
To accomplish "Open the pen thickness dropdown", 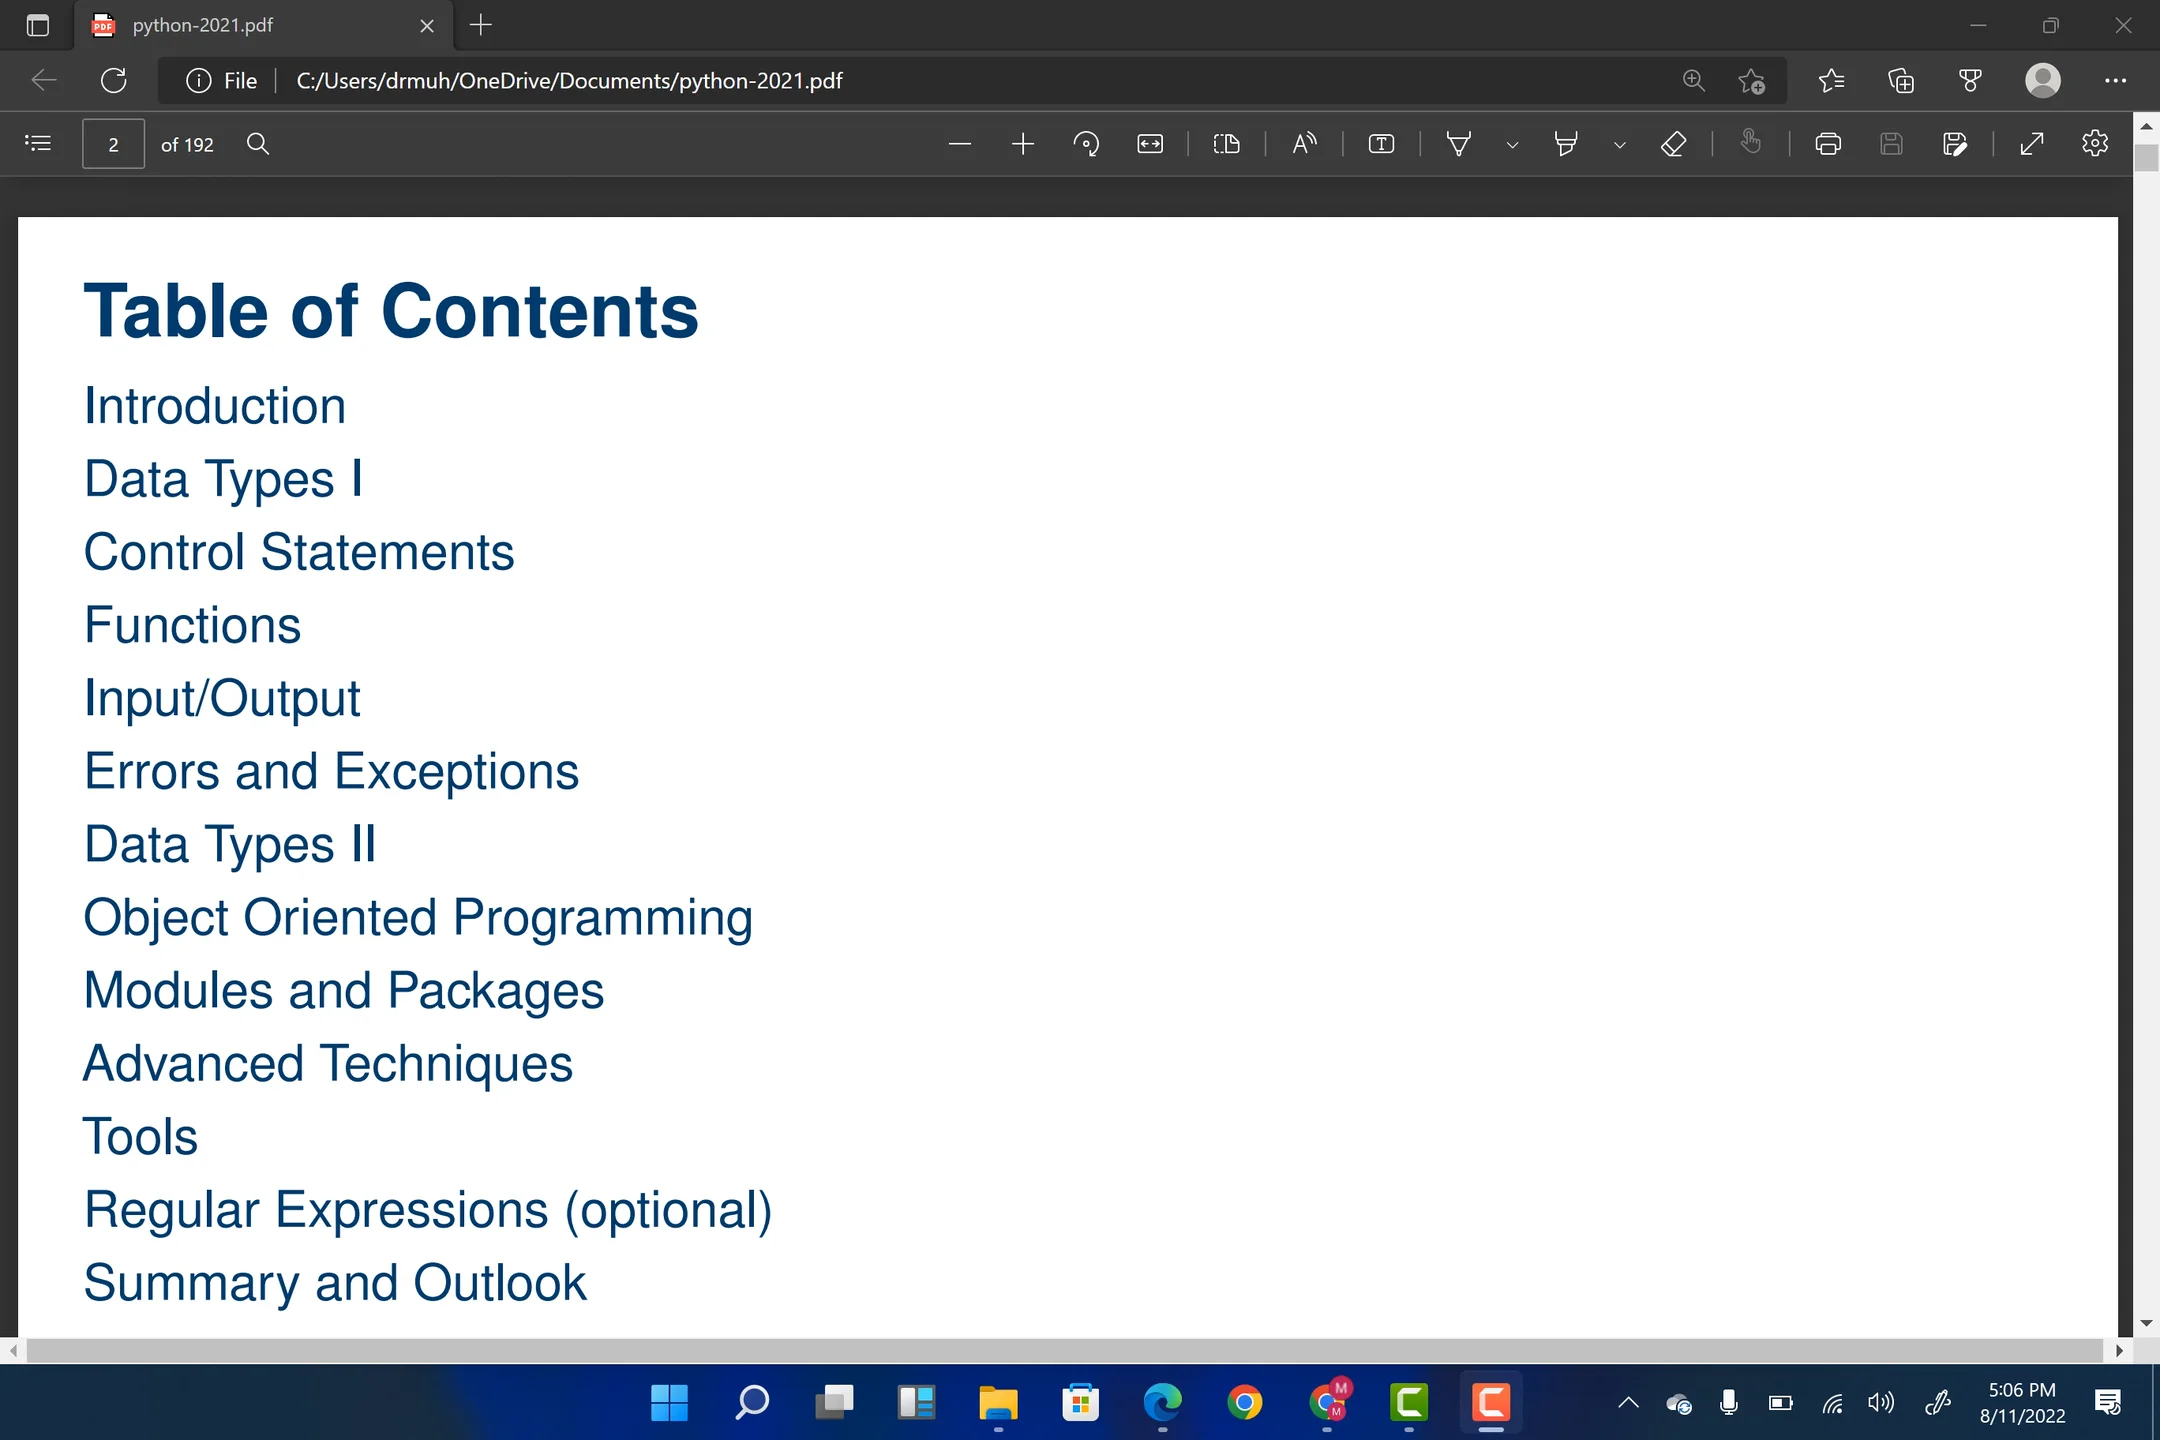I will [x=1511, y=143].
